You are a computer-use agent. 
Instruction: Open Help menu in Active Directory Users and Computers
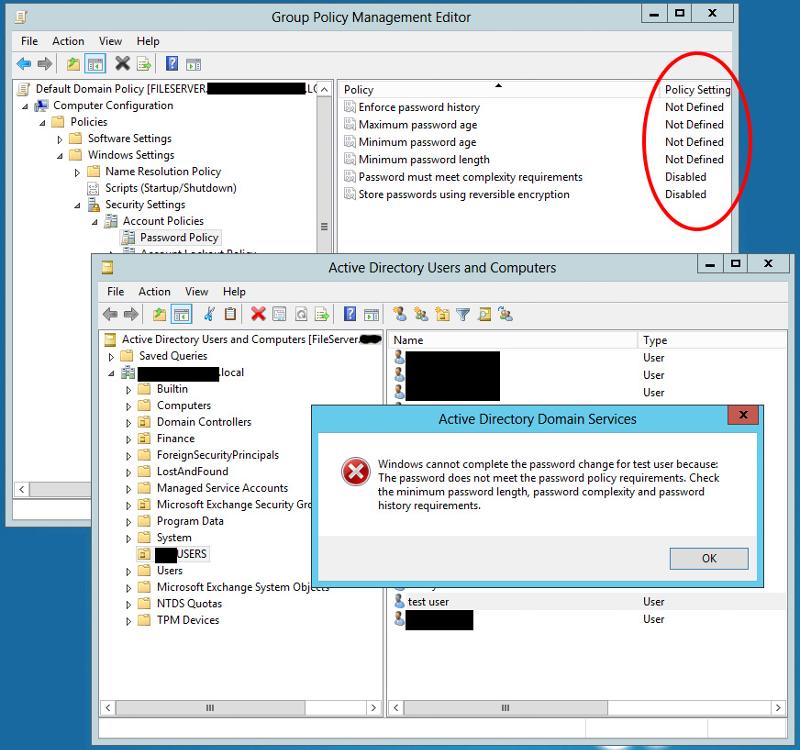234,291
